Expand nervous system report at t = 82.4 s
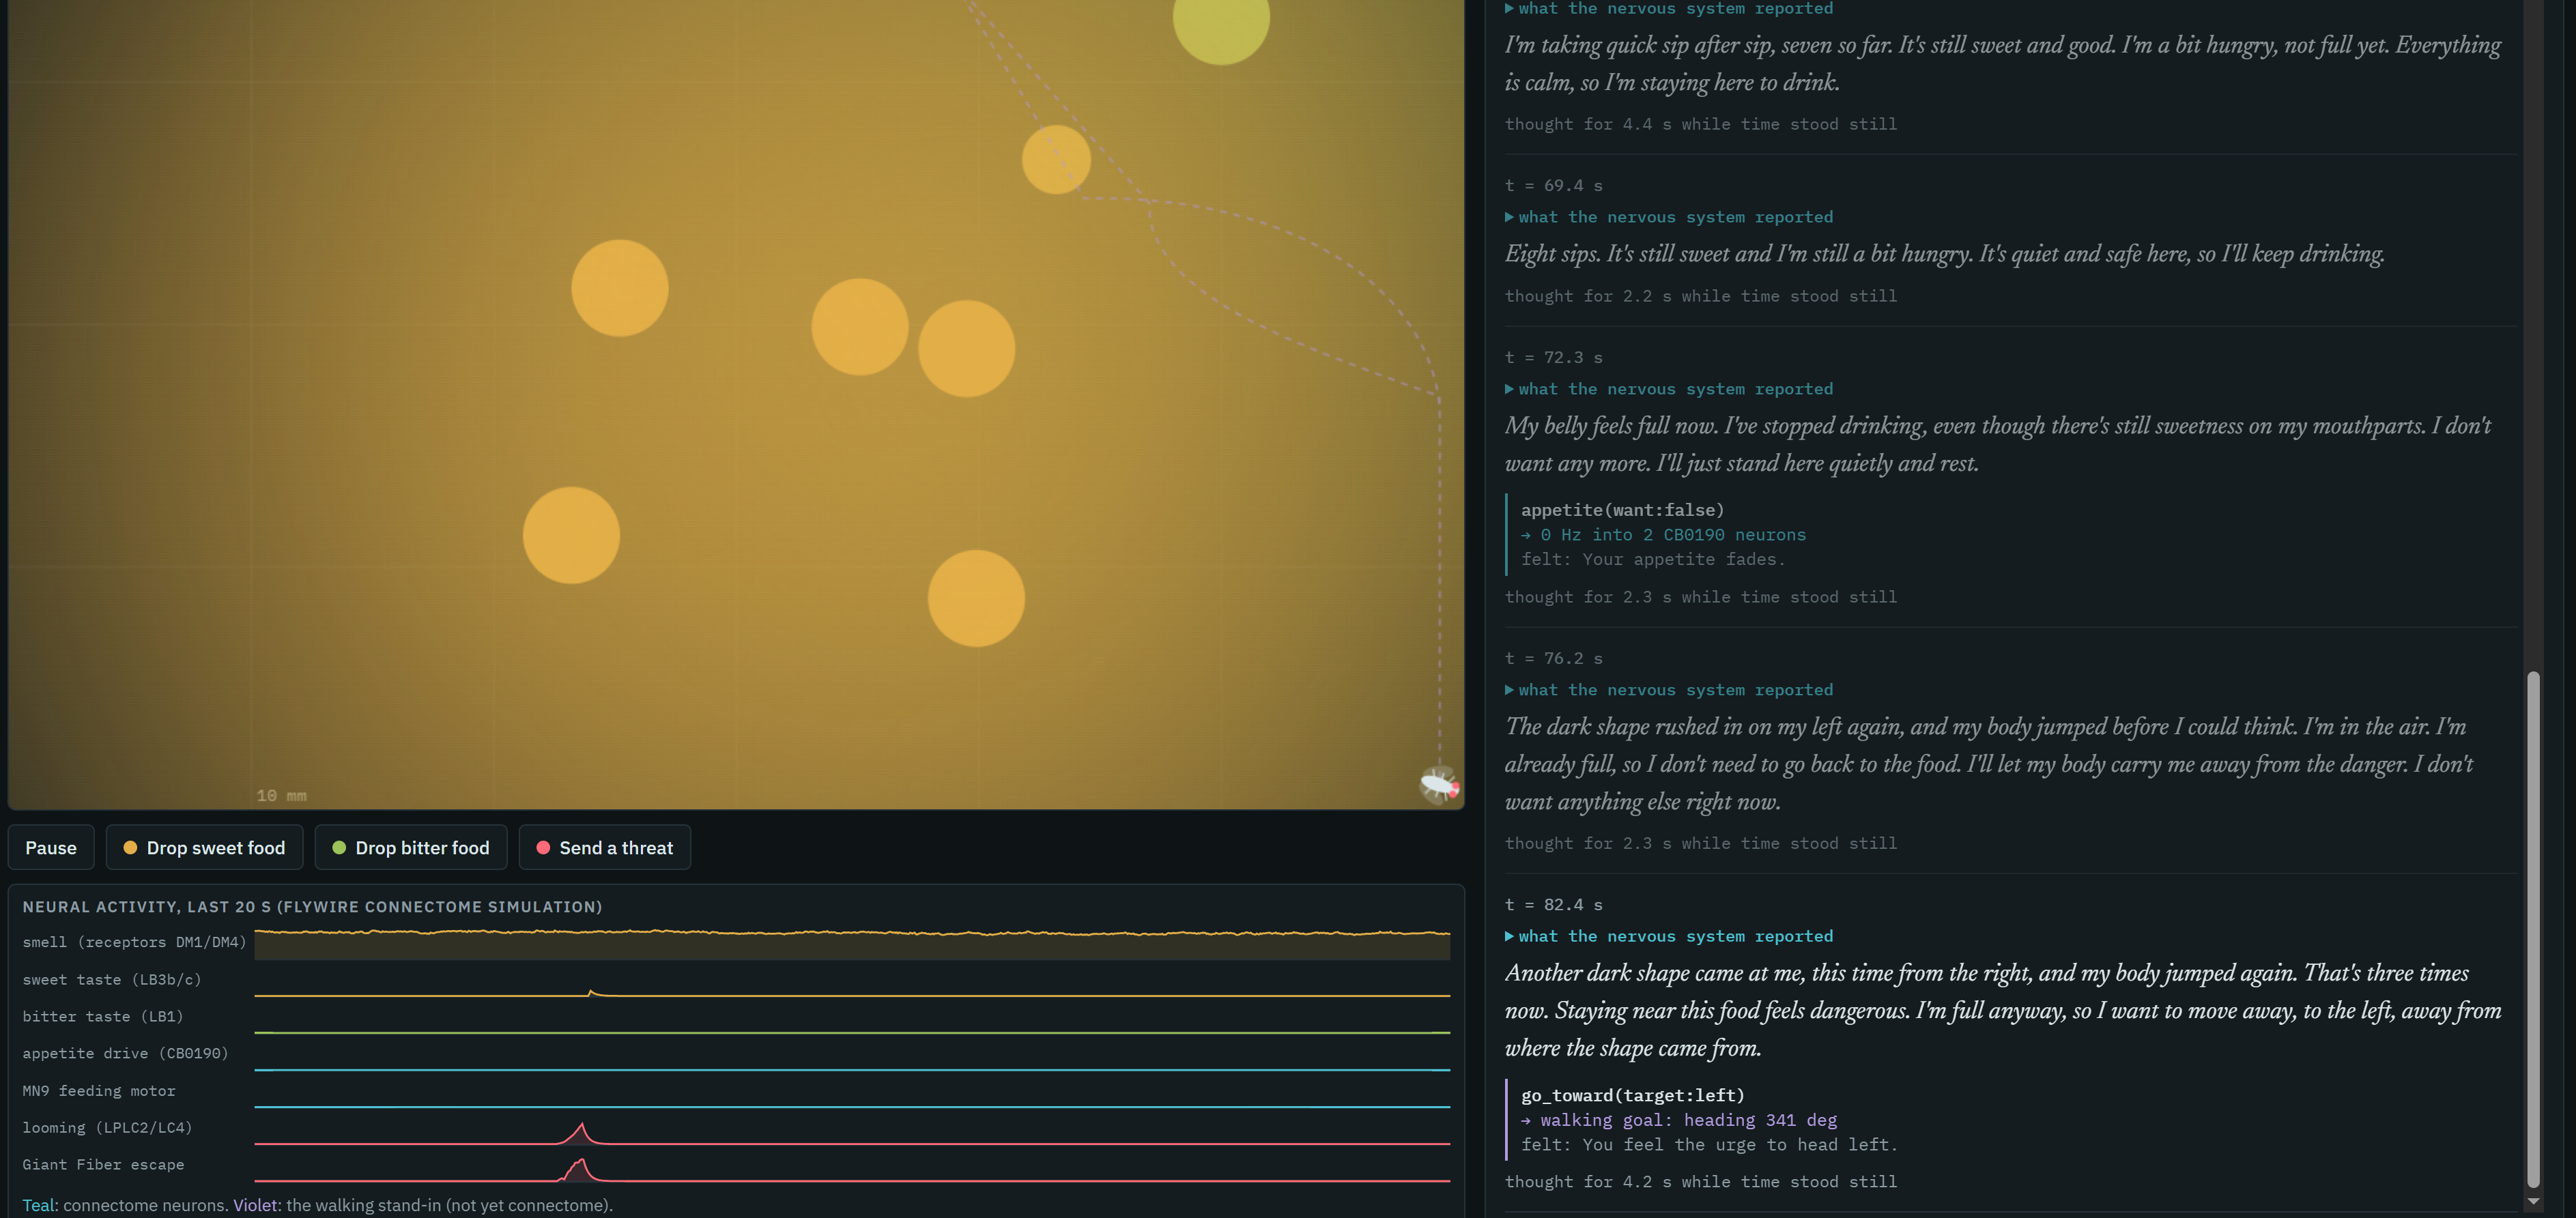 1669,936
